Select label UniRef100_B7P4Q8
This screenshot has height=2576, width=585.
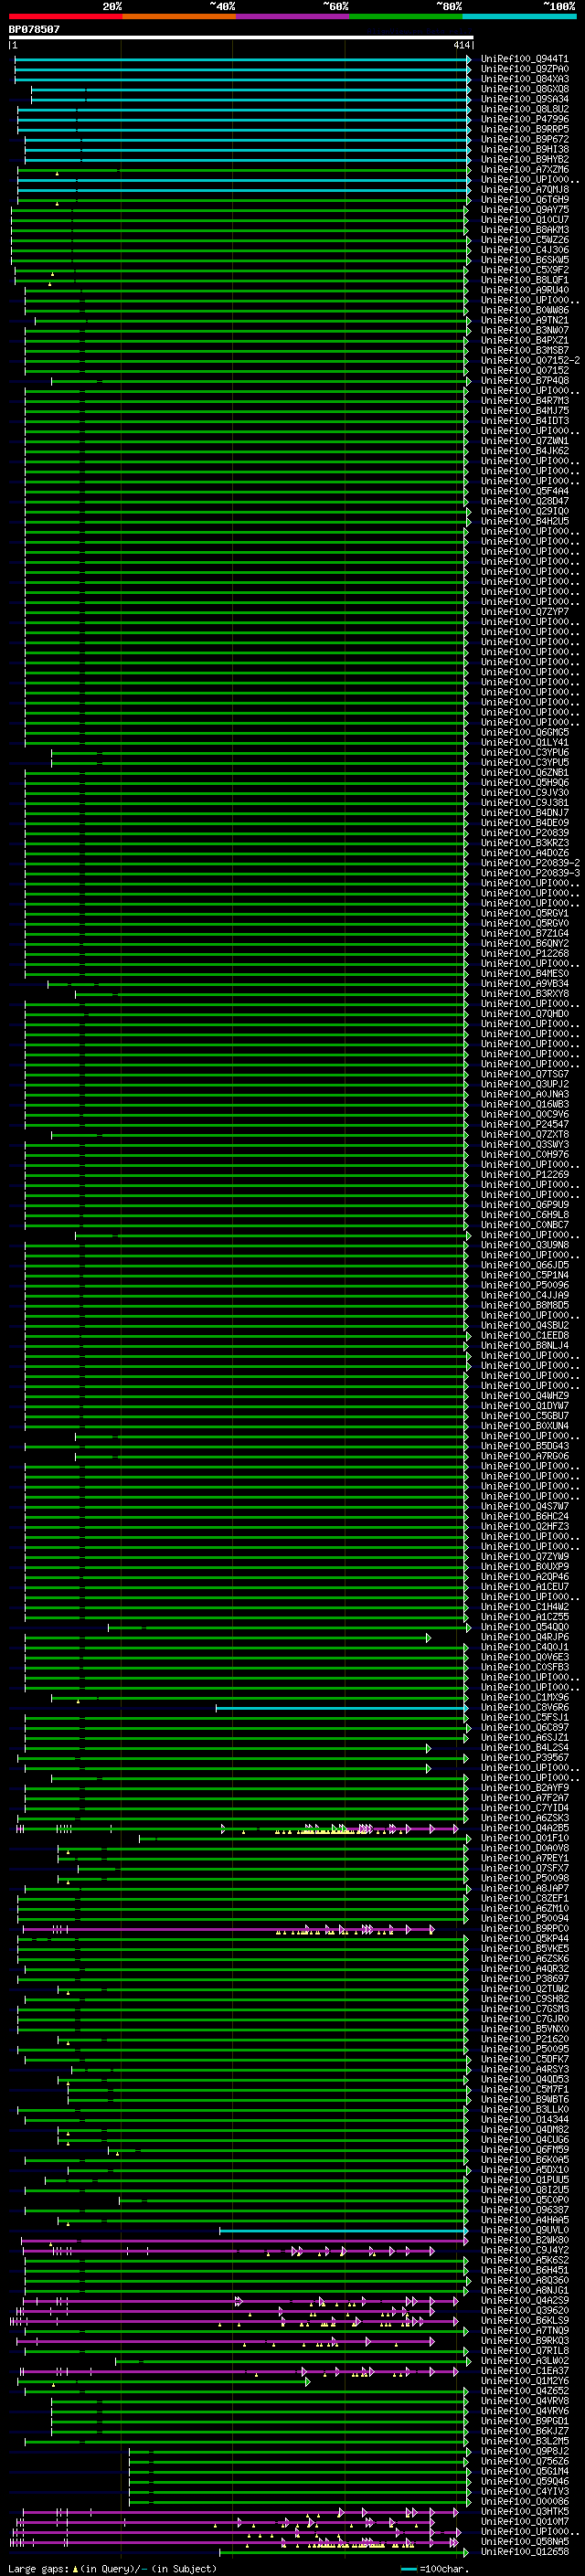[524, 380]
